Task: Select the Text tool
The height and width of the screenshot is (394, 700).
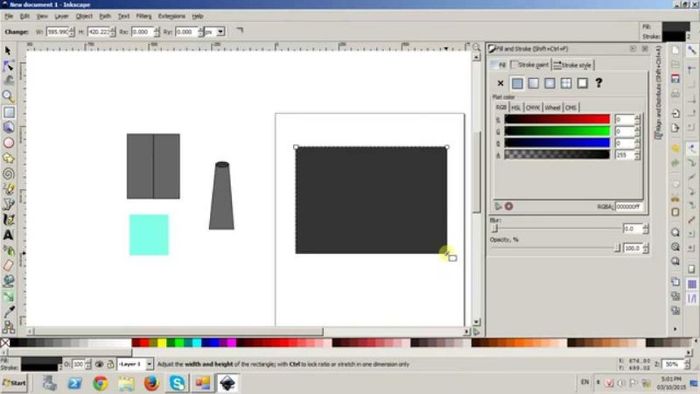Action: point(8,235)
